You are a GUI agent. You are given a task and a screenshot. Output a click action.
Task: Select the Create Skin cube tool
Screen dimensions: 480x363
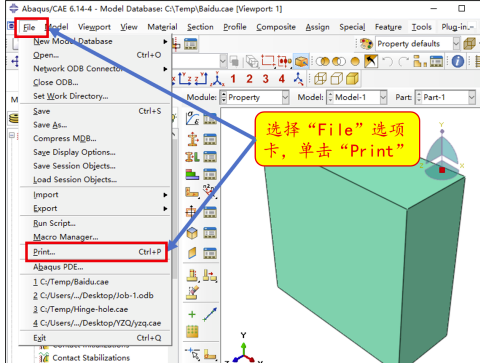192,233
